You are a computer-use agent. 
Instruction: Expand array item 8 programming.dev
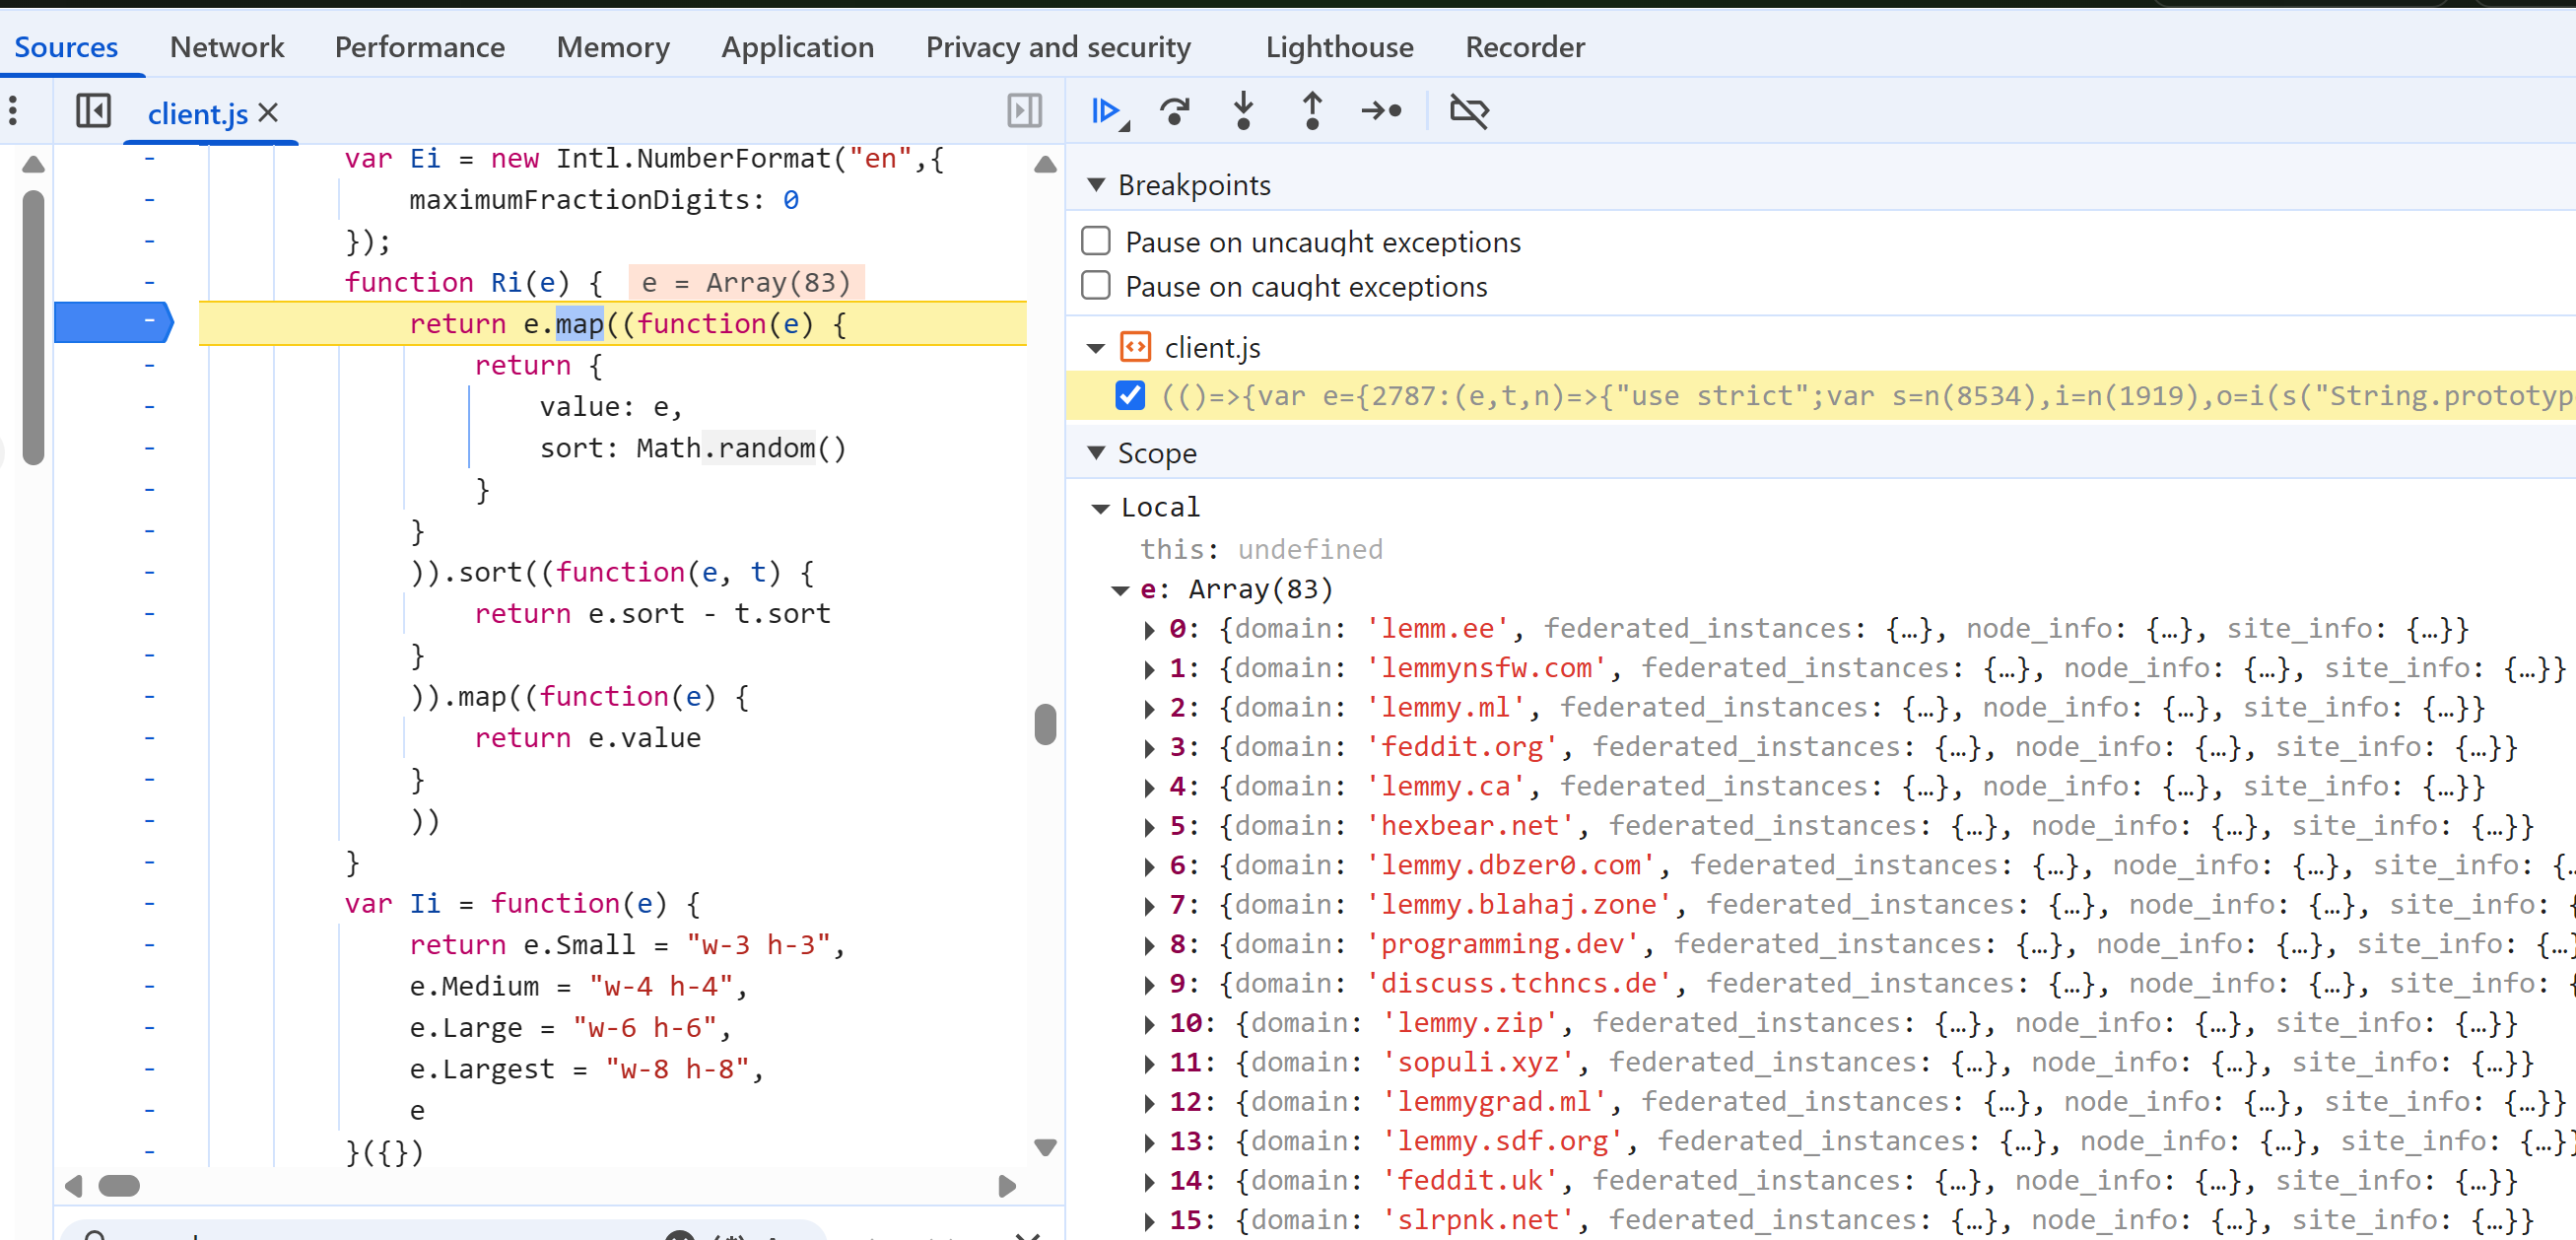click(1149, 944)
